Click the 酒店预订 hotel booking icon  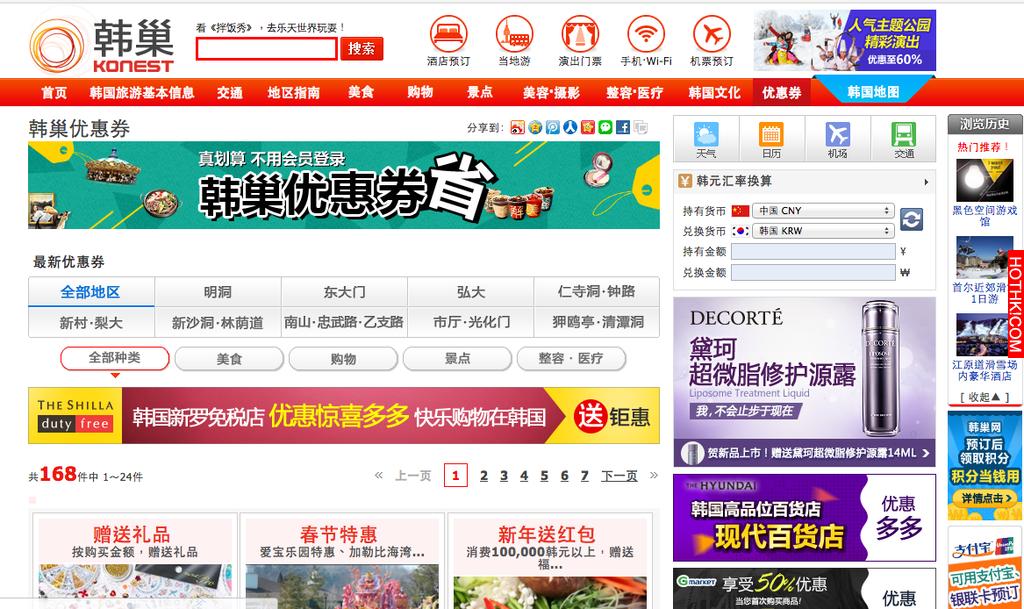point(448,34)
